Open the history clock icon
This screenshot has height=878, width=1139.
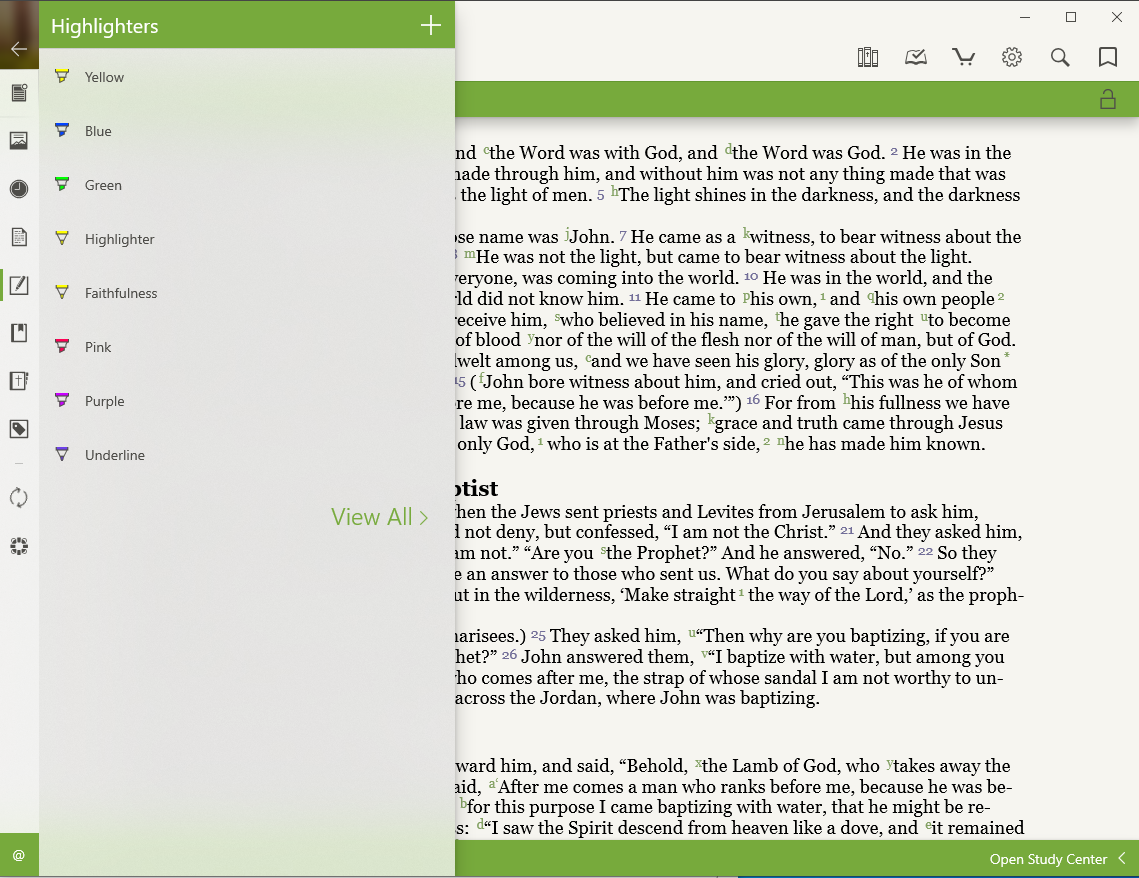18,188
